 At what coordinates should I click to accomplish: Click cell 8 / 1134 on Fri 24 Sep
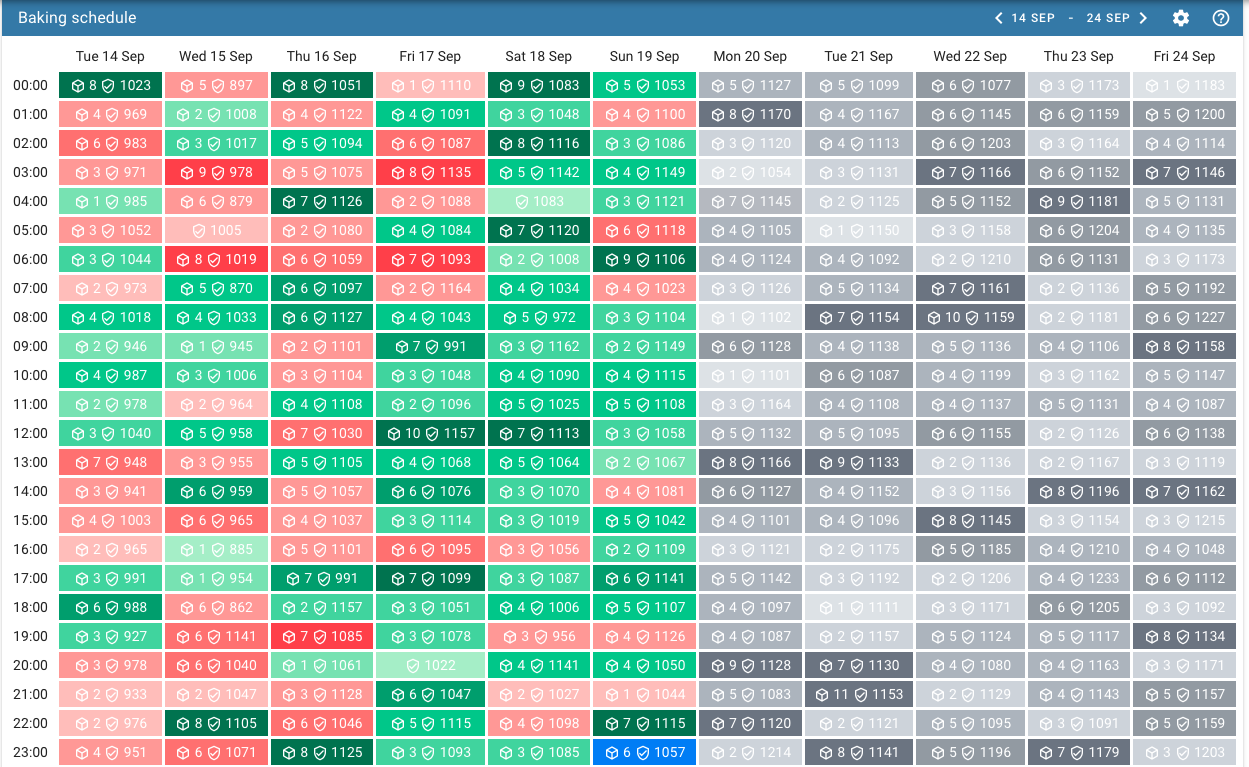pos(1185,637)
